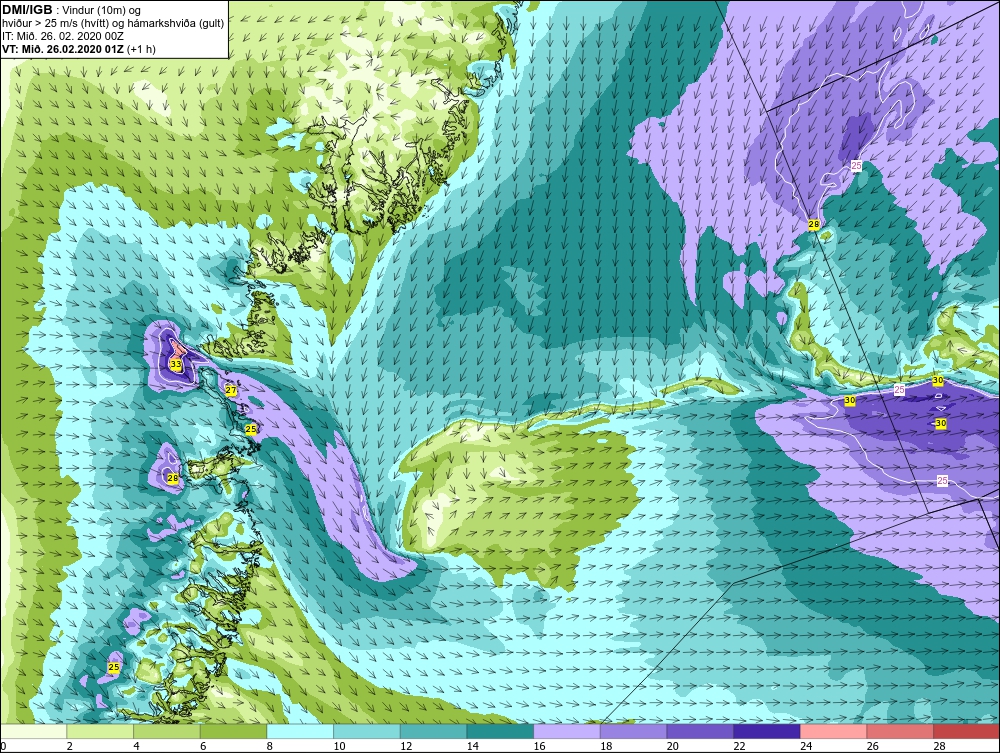Select the 0–2 m/s cream legend swatch
This screenshot has width=1000, height=753.
[34, 731]
